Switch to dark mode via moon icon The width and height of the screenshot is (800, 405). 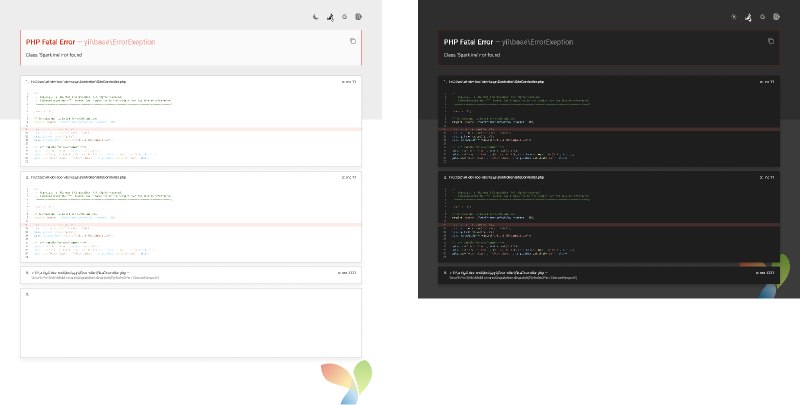tap(316, 17)
